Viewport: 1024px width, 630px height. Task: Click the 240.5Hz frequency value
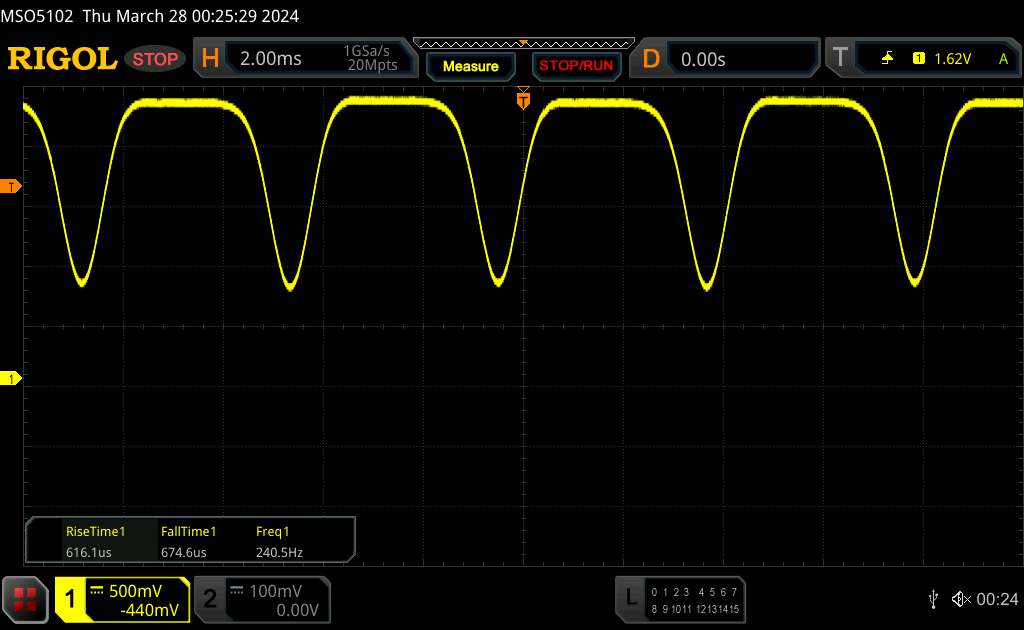point(279,552)
